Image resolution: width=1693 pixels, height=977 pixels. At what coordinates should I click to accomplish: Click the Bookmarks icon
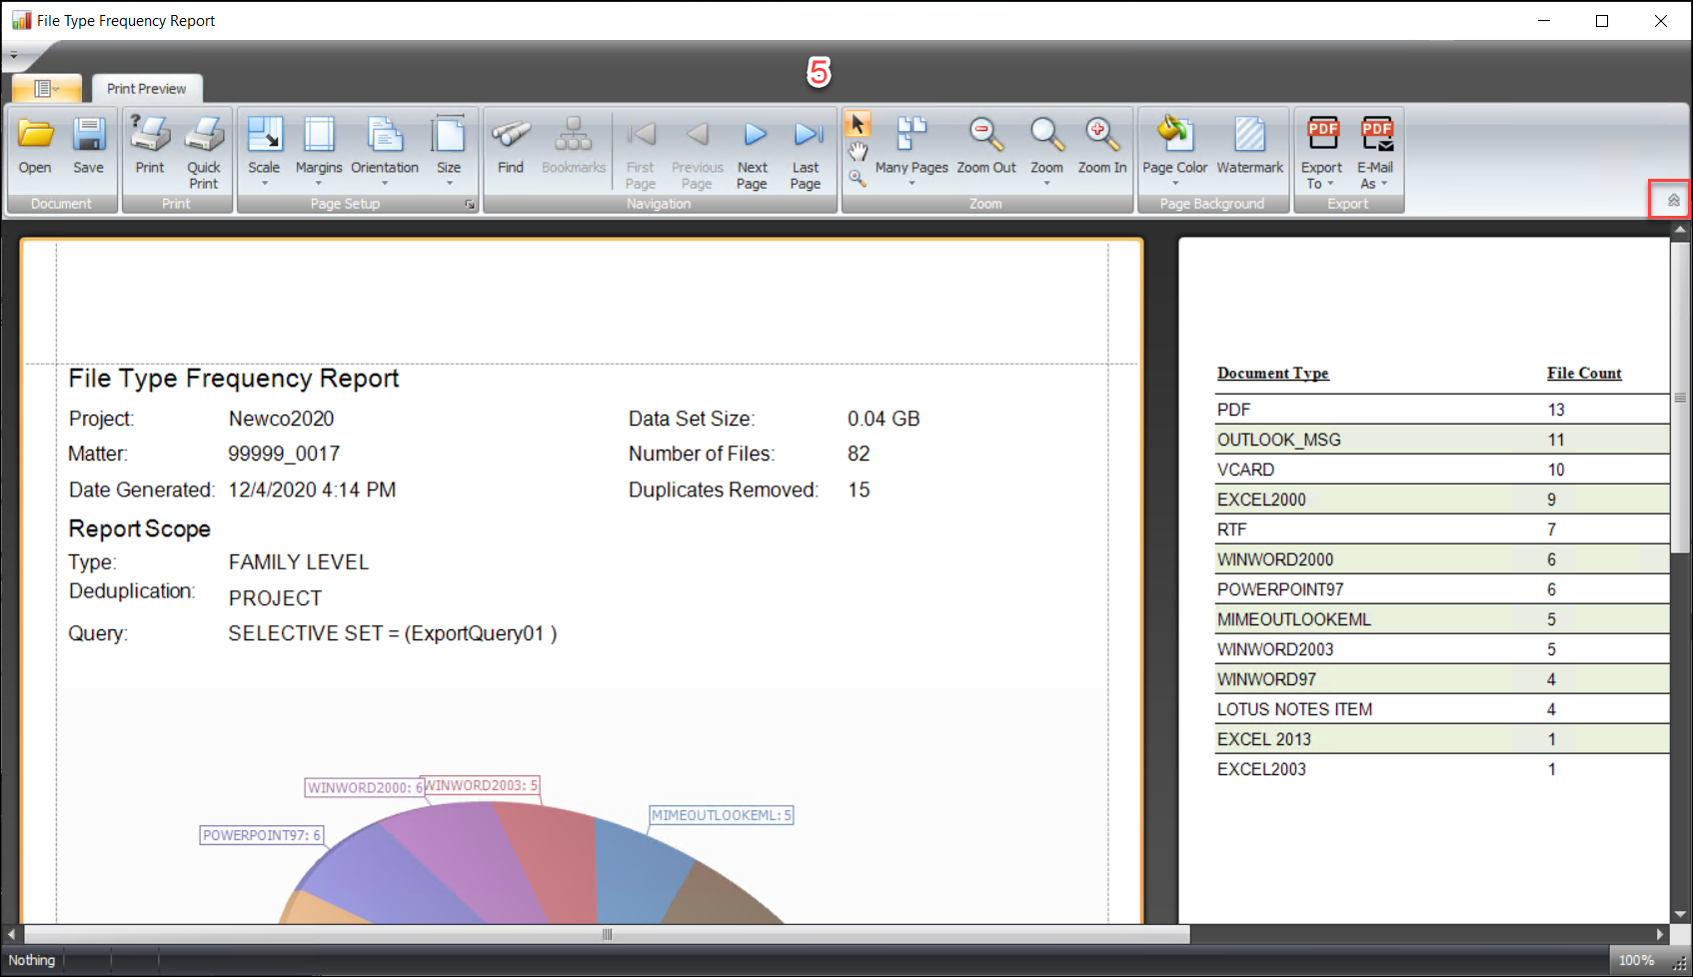coord(574,146)
